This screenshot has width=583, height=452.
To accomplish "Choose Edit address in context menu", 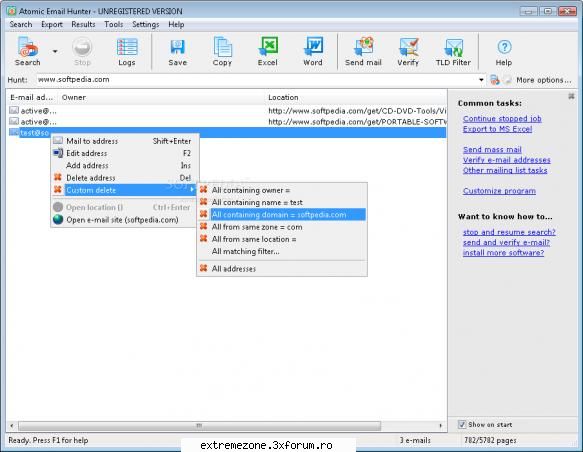I will click(123, 153).
